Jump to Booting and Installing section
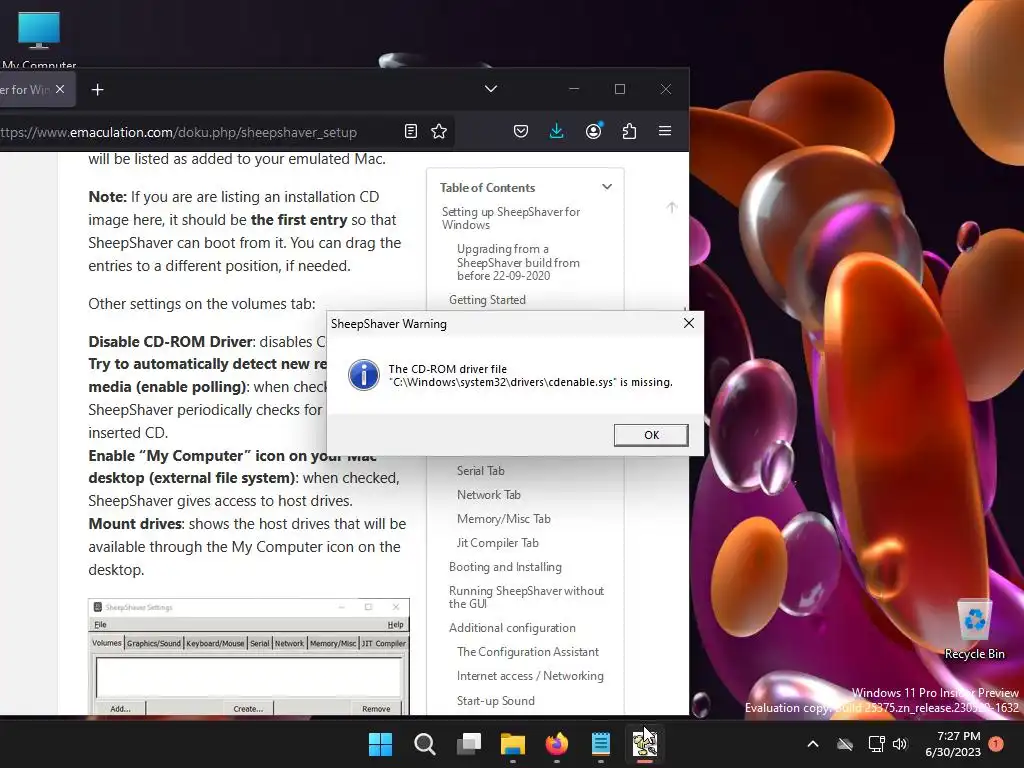This screenshot has height=768, width=1024. pyautogui.click(x=505, y=567)
